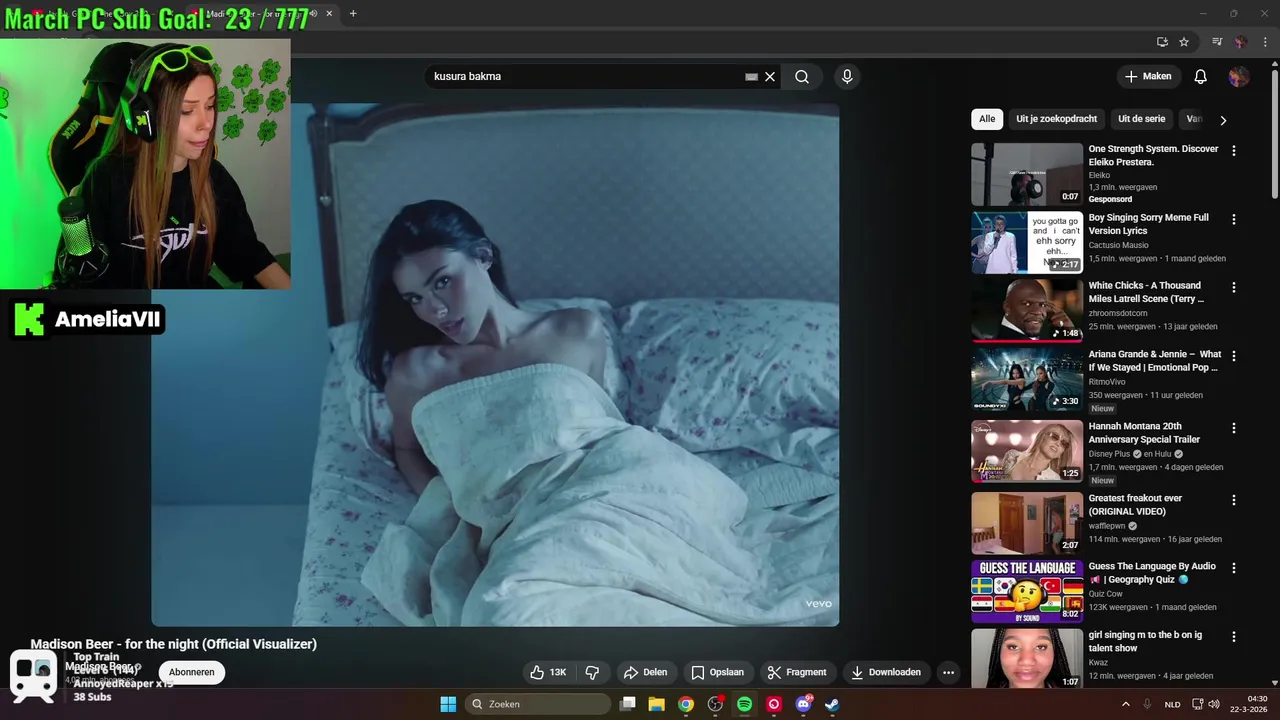
Task: Open Task View in the taskbar
Action: pos(628,704)
